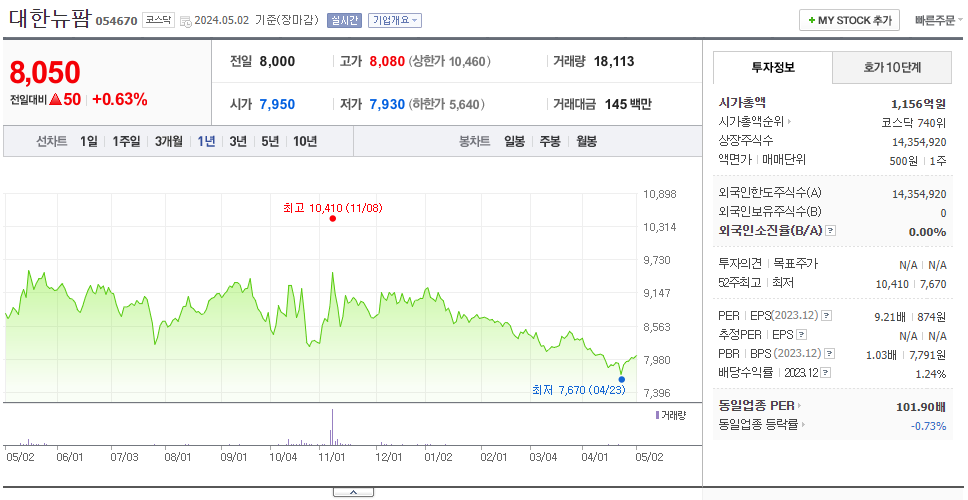
Task: Click the stock code 054670
Action: 117,21
